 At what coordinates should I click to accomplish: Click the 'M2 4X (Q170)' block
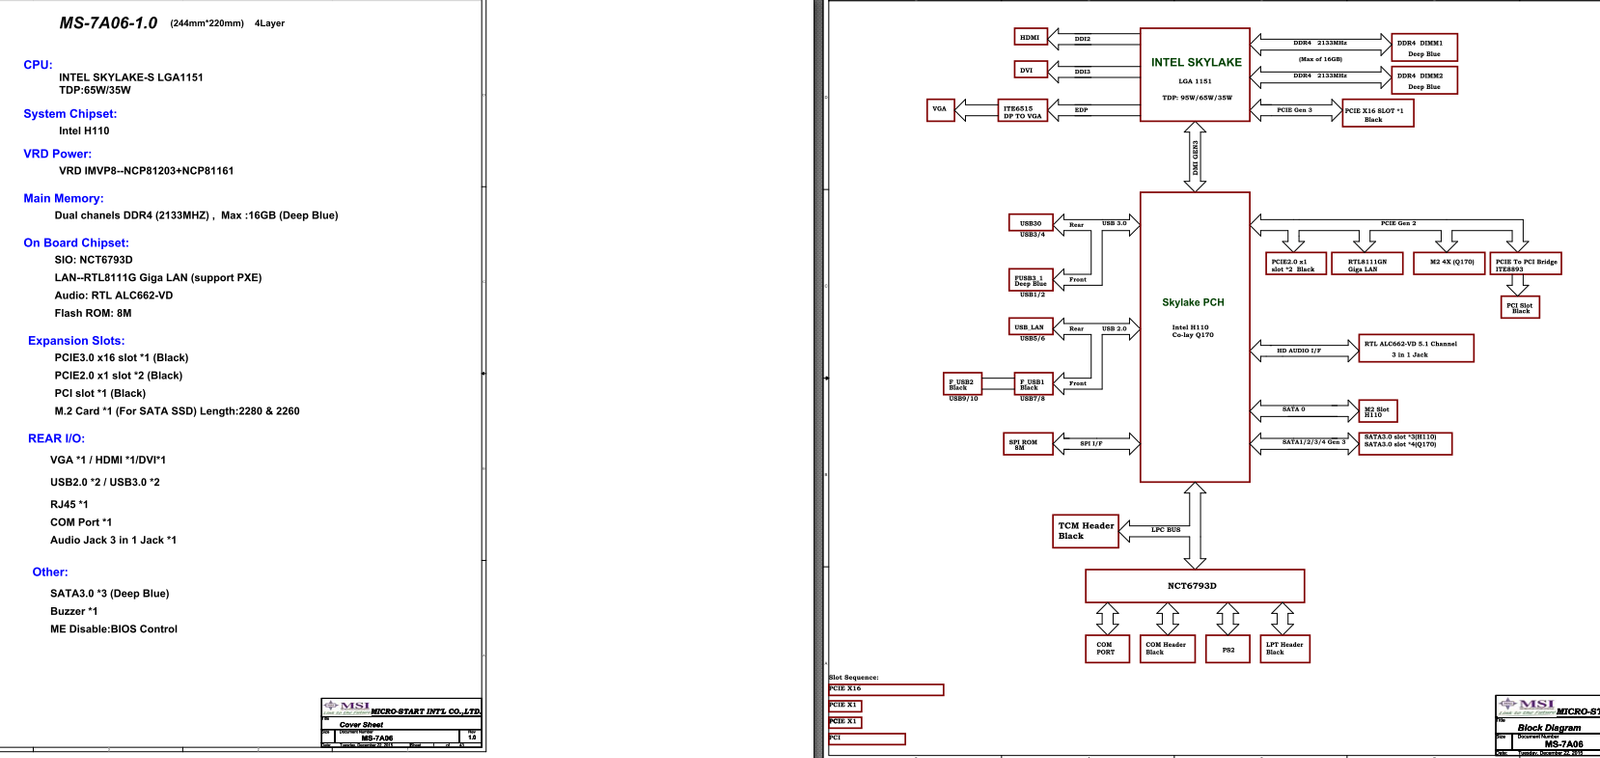(1450, 264)
